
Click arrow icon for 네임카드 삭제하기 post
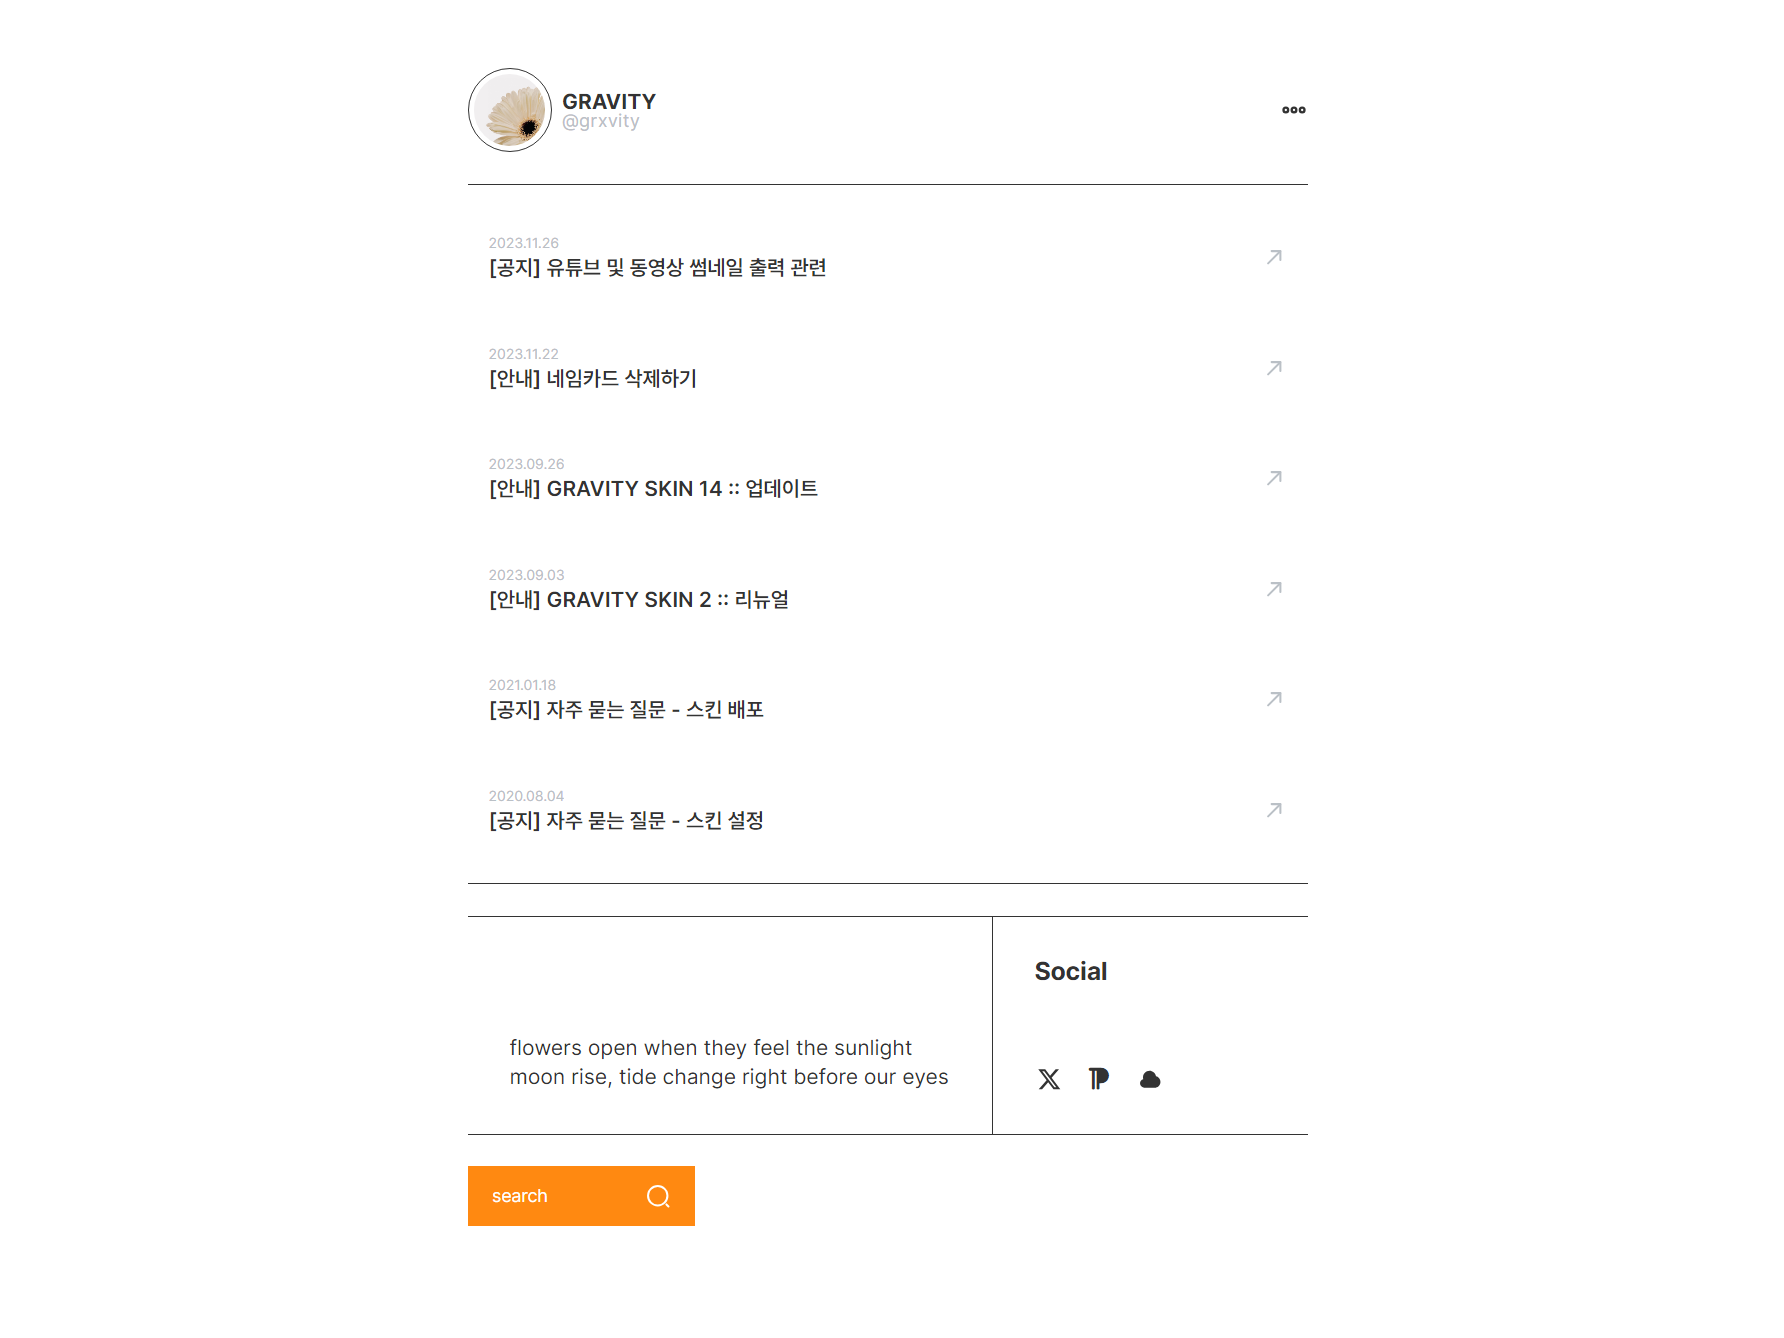tap(1274, 368)
